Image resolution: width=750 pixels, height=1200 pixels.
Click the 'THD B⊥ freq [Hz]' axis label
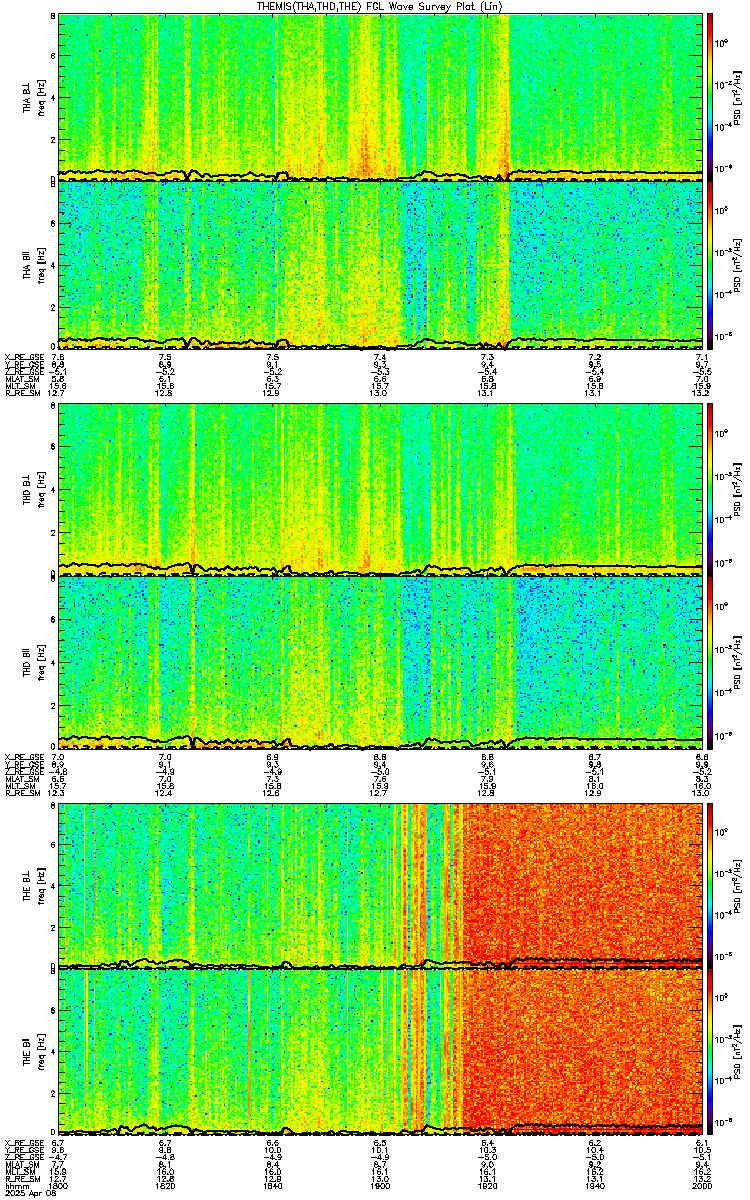click(32, 490)
